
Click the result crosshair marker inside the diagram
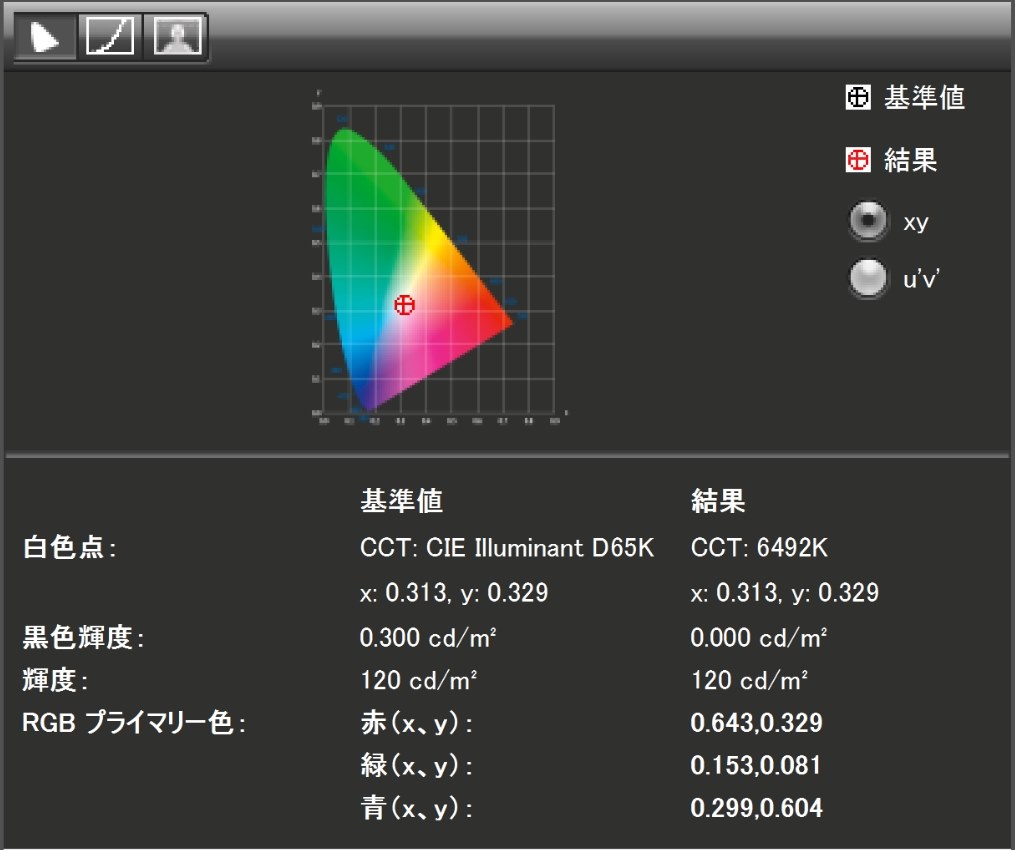[x=404, y=305]
